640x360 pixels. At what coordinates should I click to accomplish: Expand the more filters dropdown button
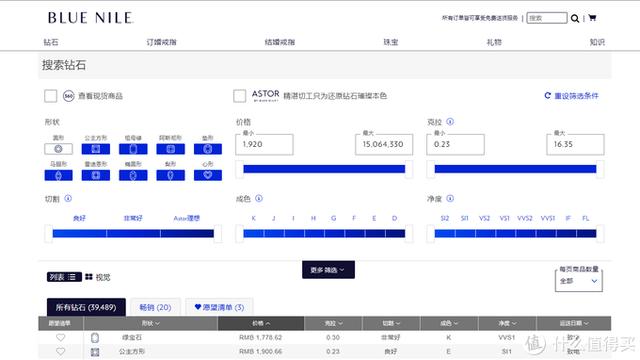[328, 270]
